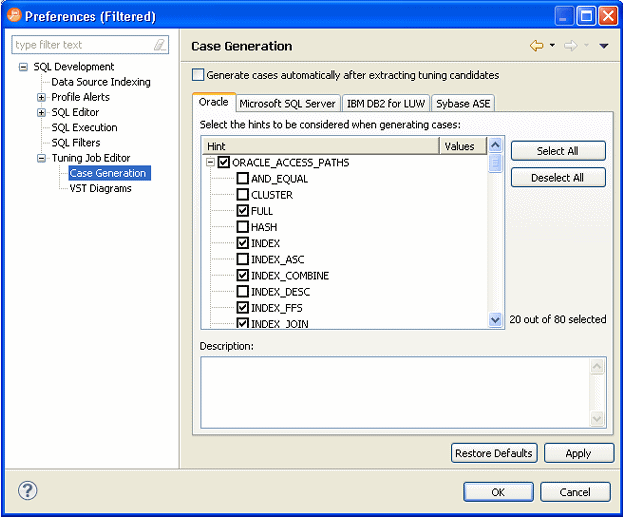Select the INDEX_DESC hint row text
Screen dimensions: 623x517
point(280,292)
